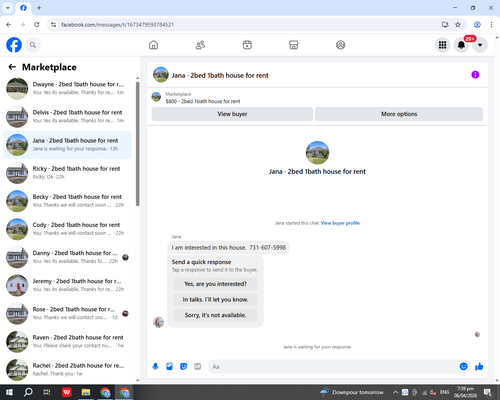Open Becky's conversation
Screen dimensions: 500x400
(x=67, y=201)
